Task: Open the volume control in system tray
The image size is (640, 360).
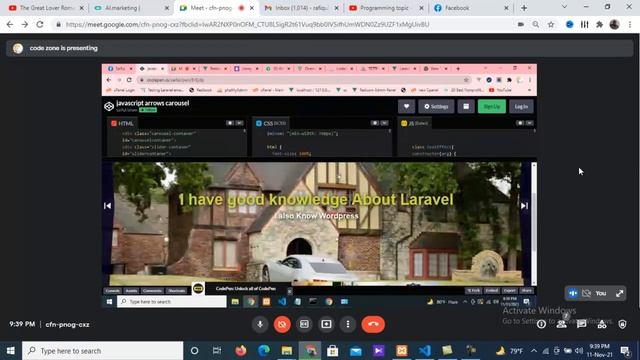Action: click(579, 351)
